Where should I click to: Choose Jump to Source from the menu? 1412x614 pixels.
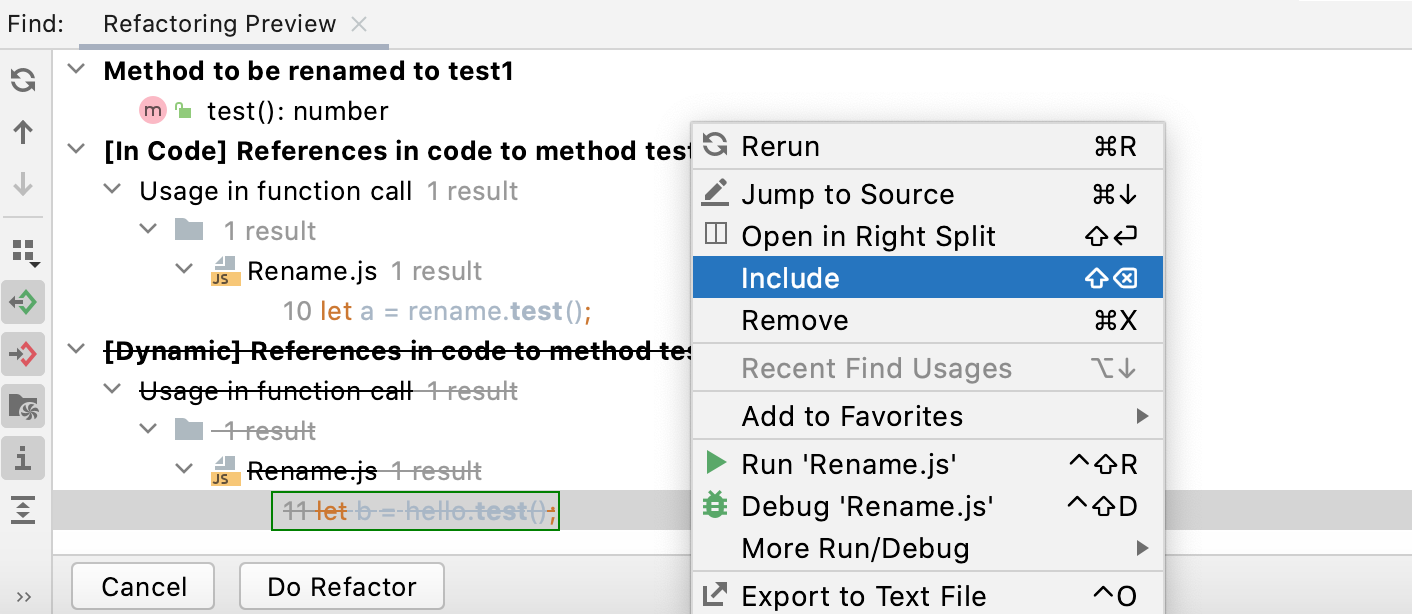pos(846,194)
